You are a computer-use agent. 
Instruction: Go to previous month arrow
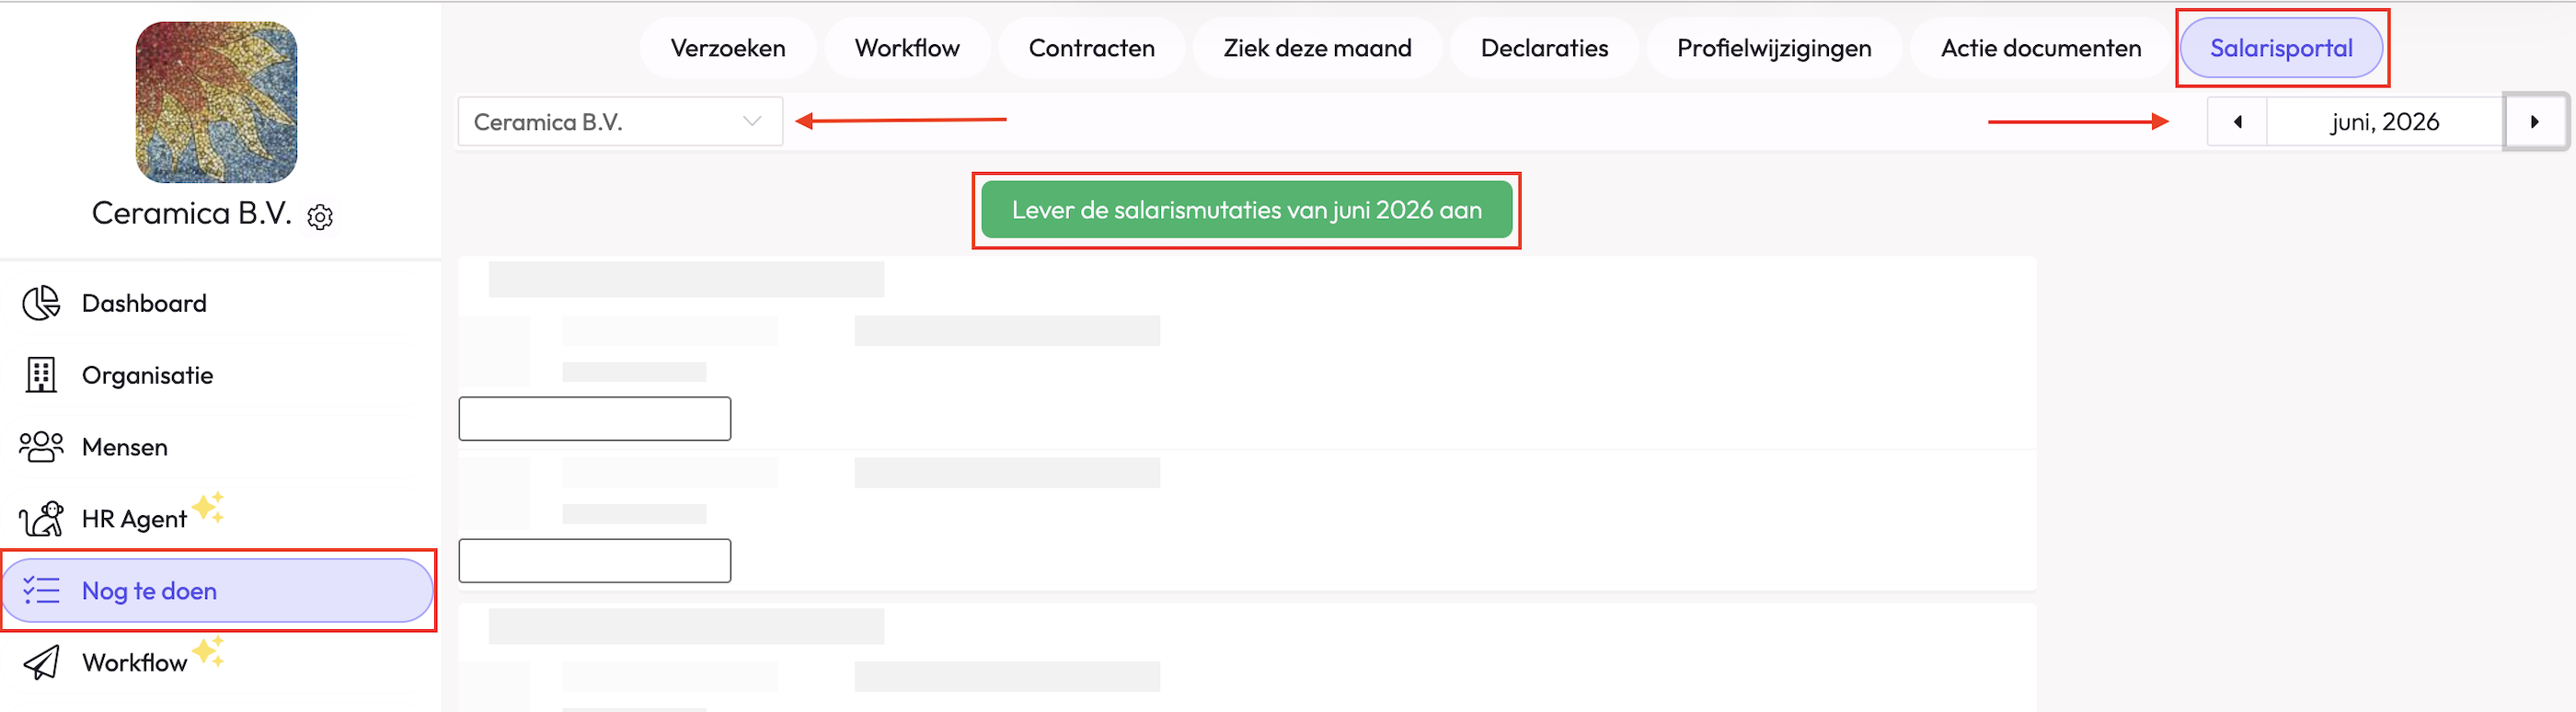click(2237, 122)
